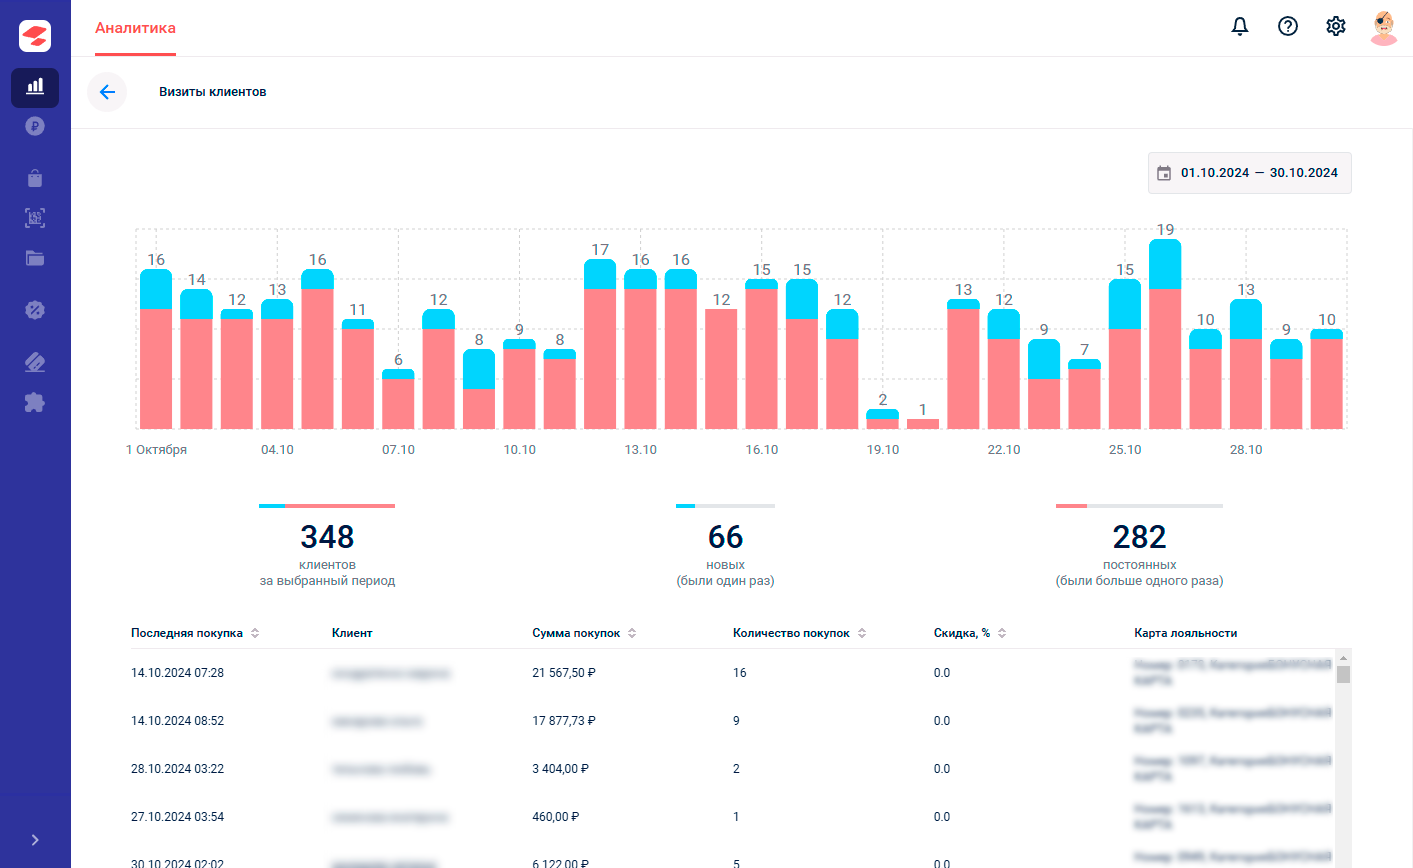1413x868 pixels.
Task: Click the chart bar labeled 6
Action: tap(398, 399)
